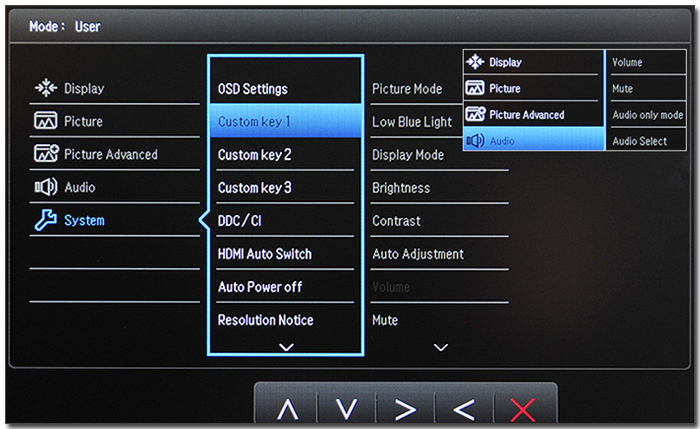Screen dimensions: 700x429
Task: Select highlighted Custom key 1
Action: [x=285, y=121]
